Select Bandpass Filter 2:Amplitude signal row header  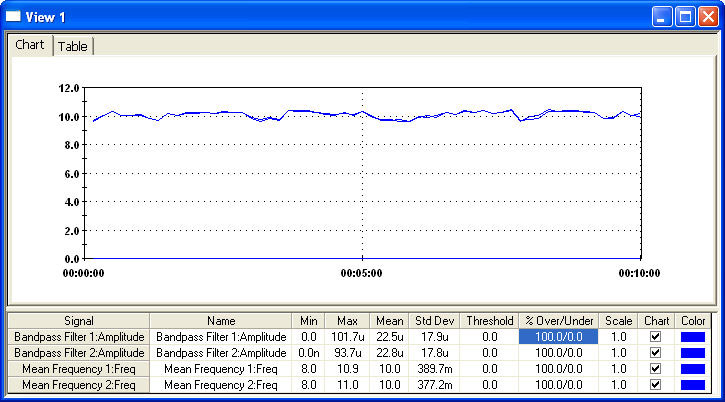pyautogui.click(x=79, y=353)
